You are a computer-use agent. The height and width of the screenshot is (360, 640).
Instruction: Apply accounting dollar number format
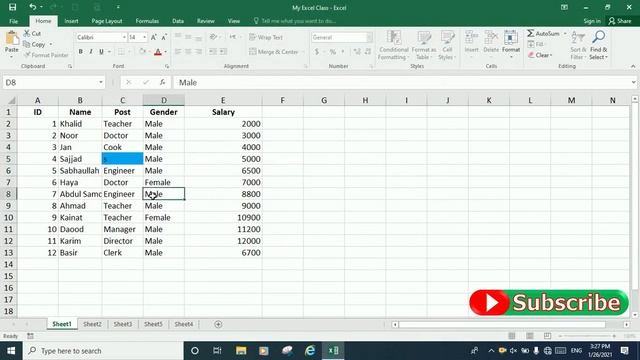(x=317, y=52)
